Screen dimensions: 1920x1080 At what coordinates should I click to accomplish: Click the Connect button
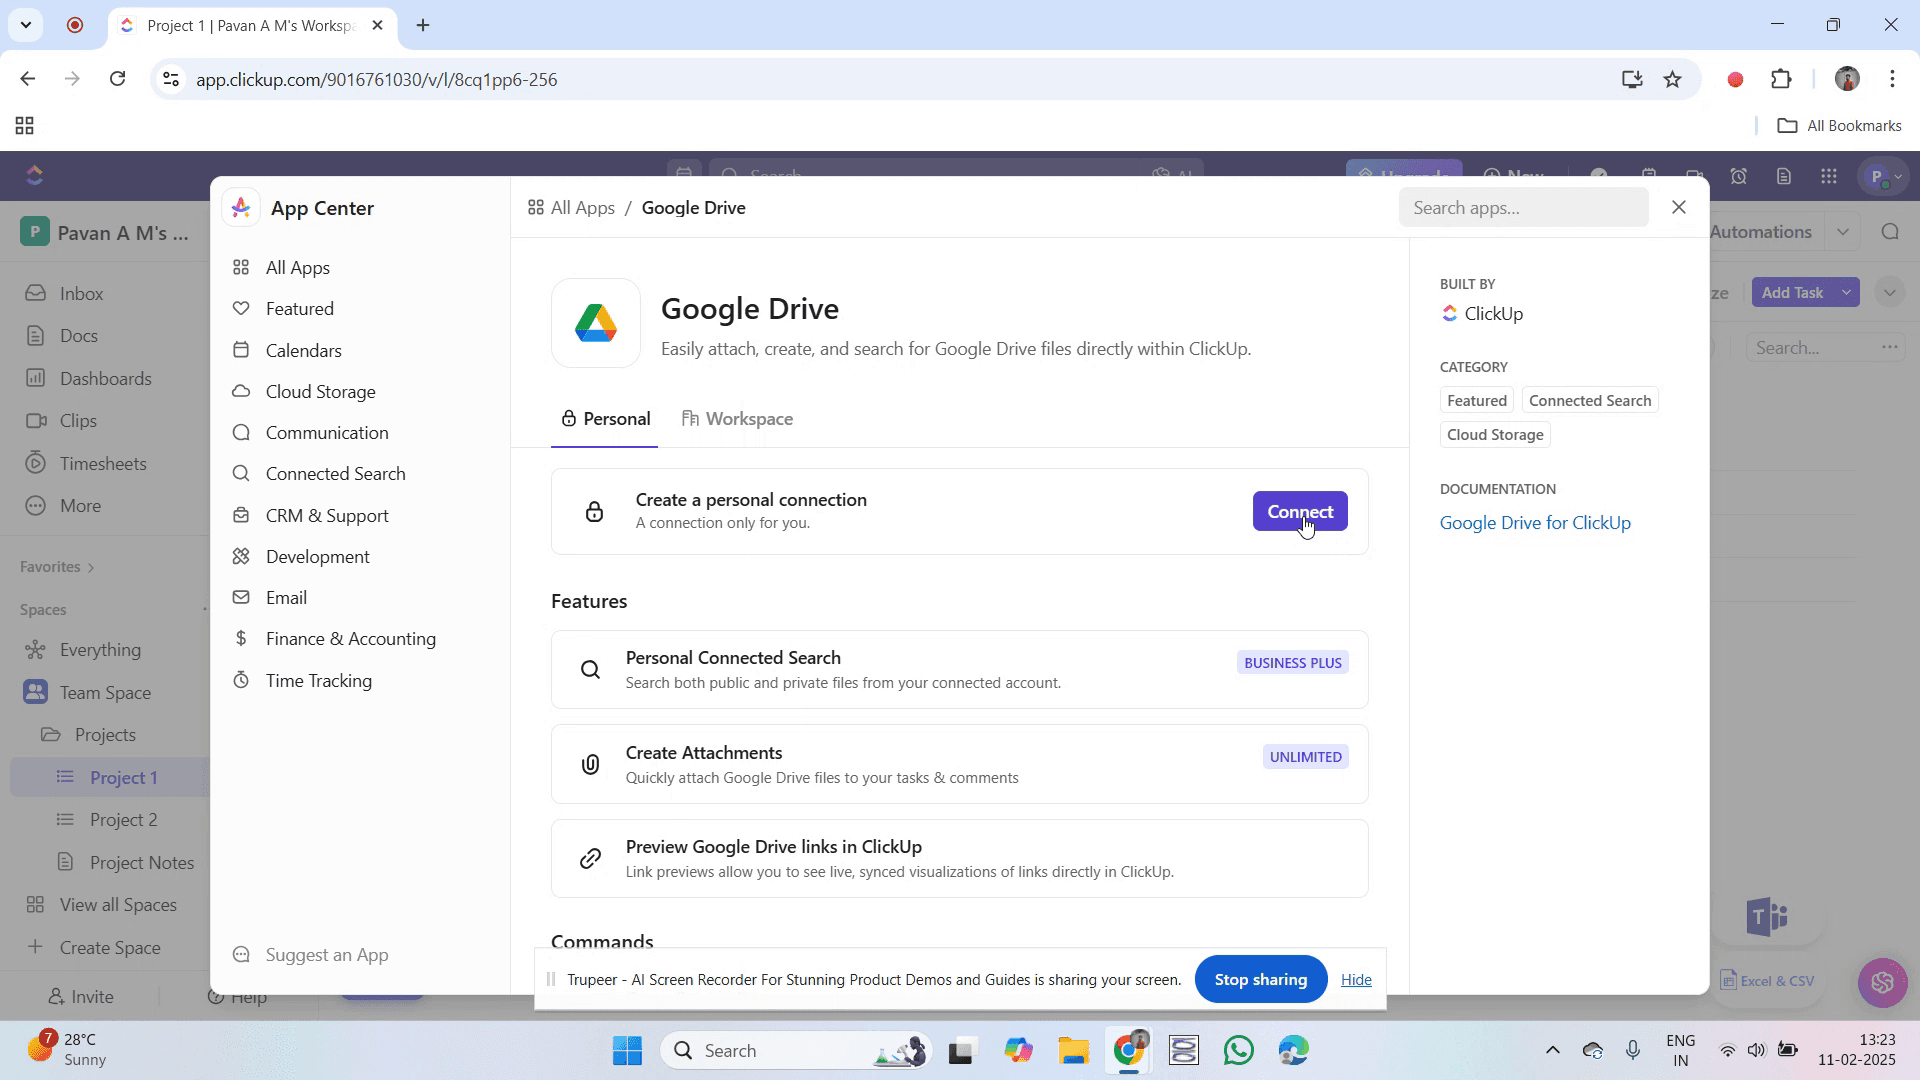[x=1299, y=512]
